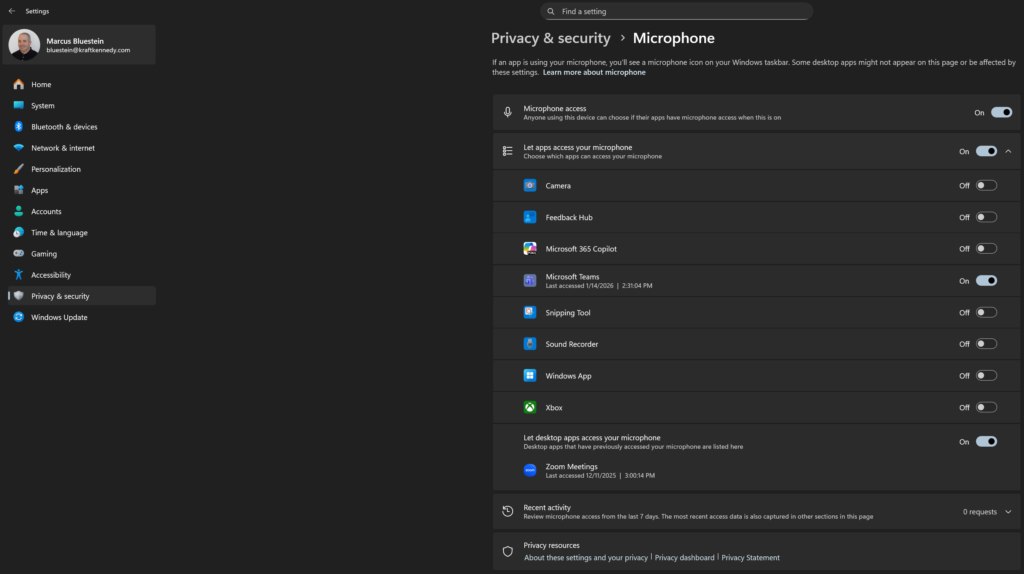Click the Microsoft 365 Copilot icon
The width and height of the screenshot is (1024, 574).
click(530, 249)
